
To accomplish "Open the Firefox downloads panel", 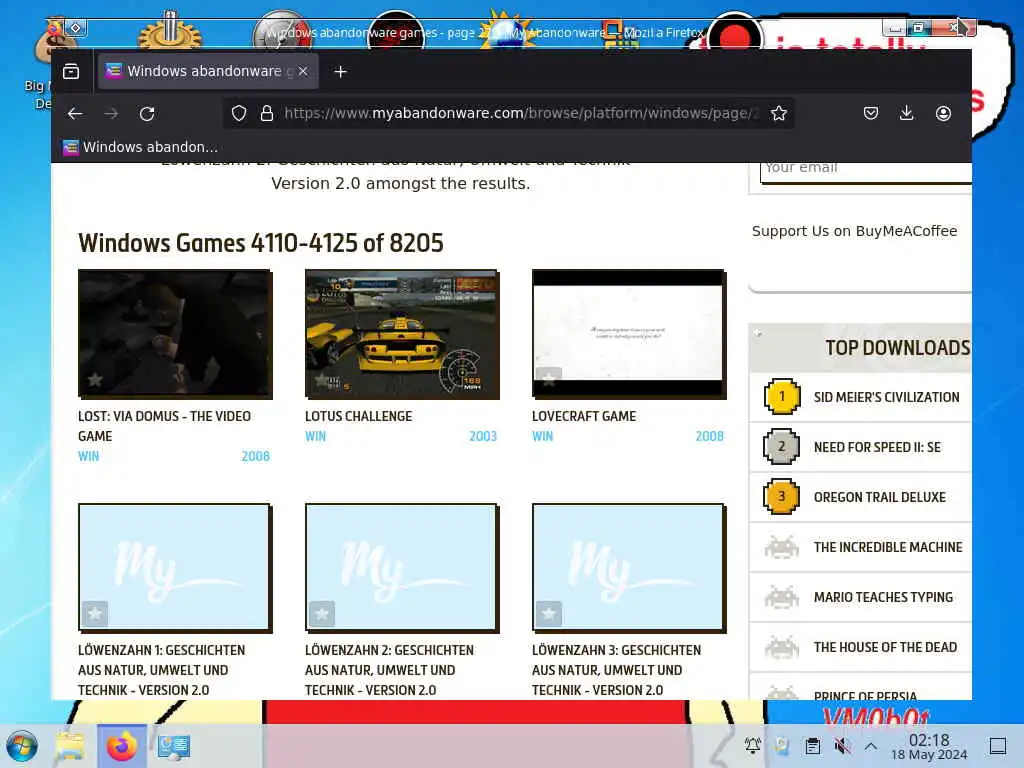I will [x=906, y=114].
